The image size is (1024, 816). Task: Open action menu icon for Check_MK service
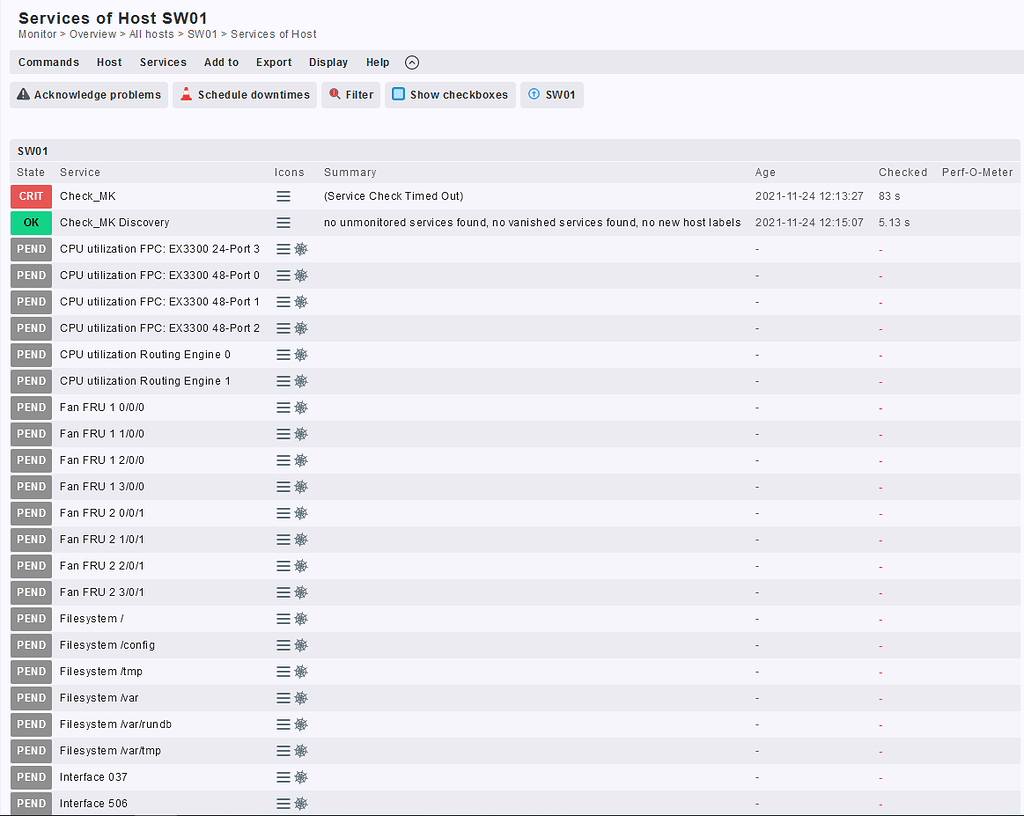[283, 197]
